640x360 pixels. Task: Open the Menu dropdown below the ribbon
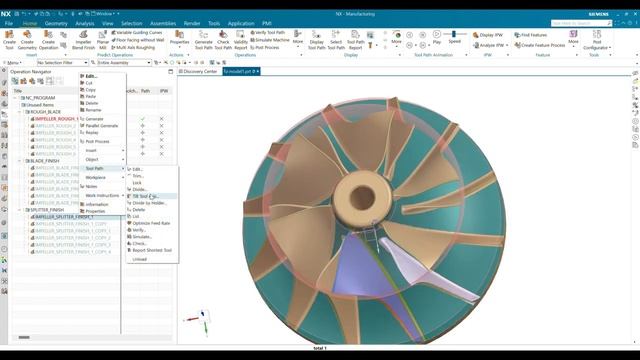[x=12, y=63]
